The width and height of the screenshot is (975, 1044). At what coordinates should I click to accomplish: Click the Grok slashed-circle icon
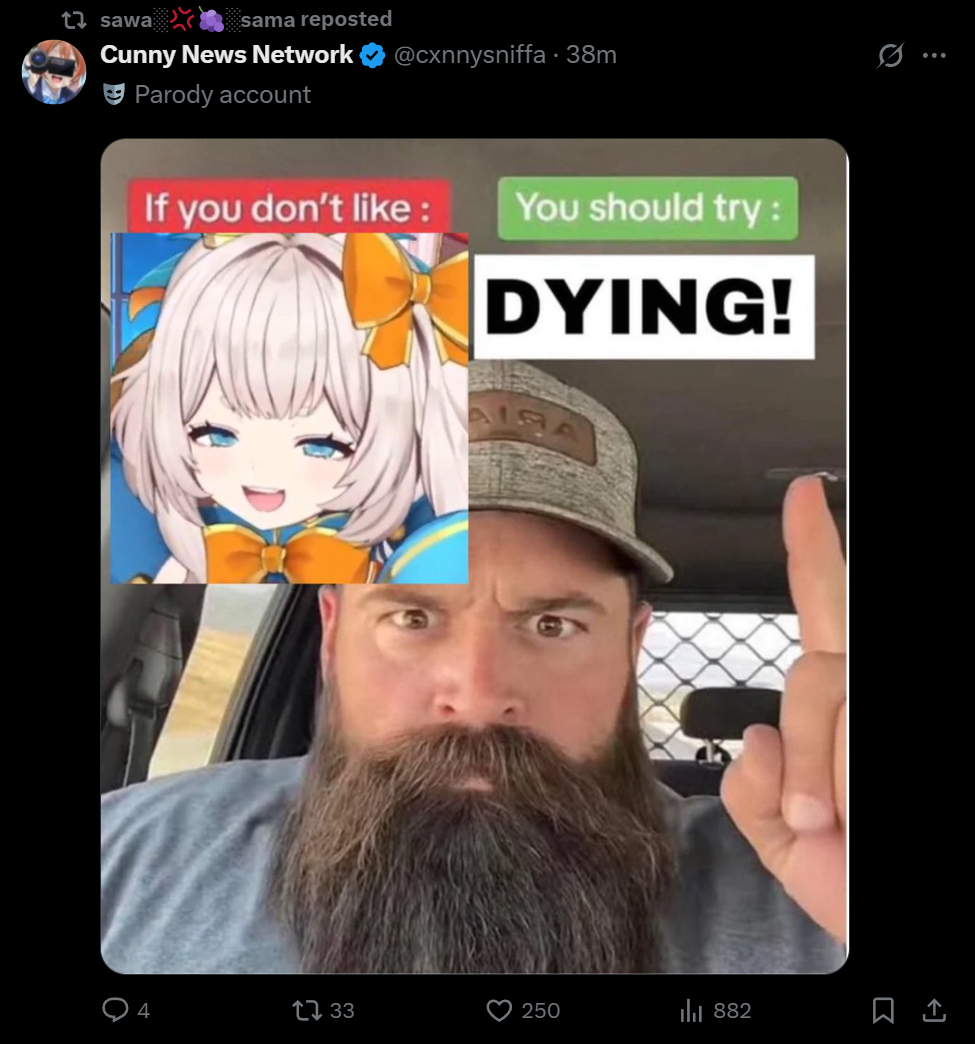[890, 55]
